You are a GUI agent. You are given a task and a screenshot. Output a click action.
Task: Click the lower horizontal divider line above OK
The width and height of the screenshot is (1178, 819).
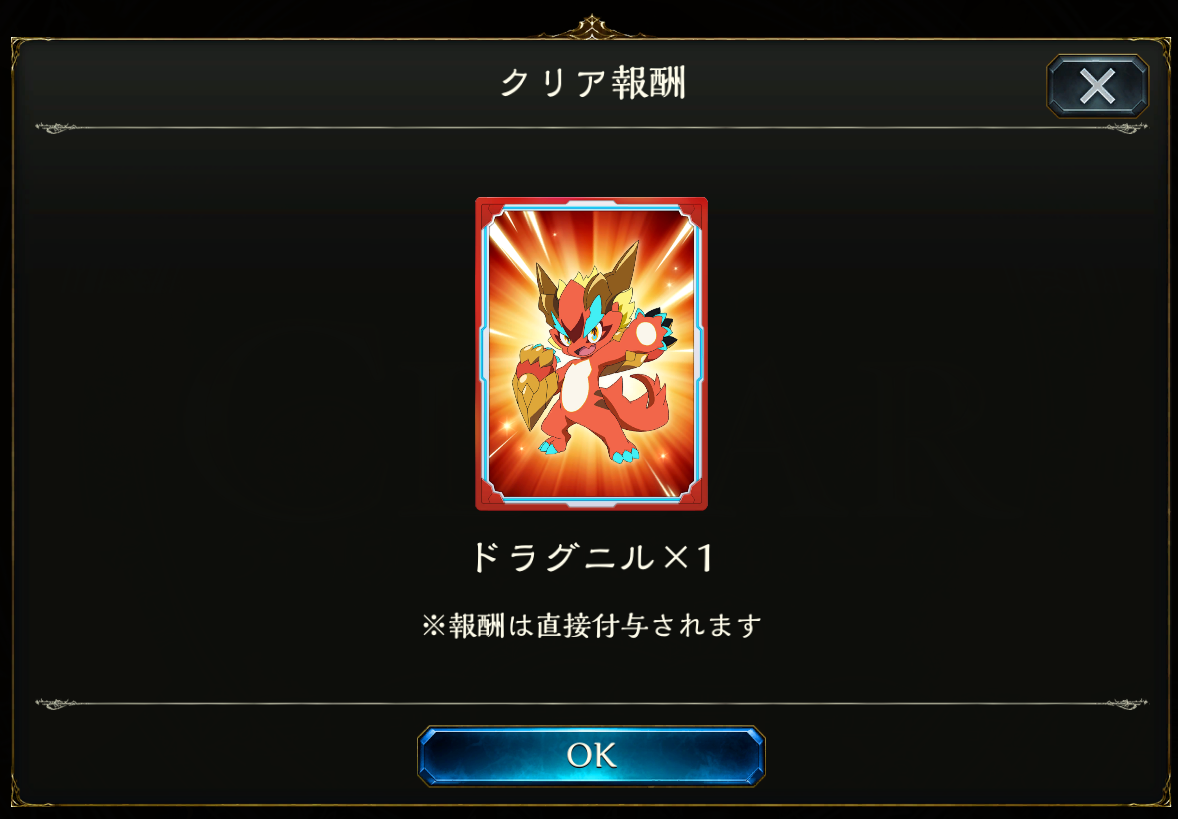pyautogui.click(x=591, y=703)
